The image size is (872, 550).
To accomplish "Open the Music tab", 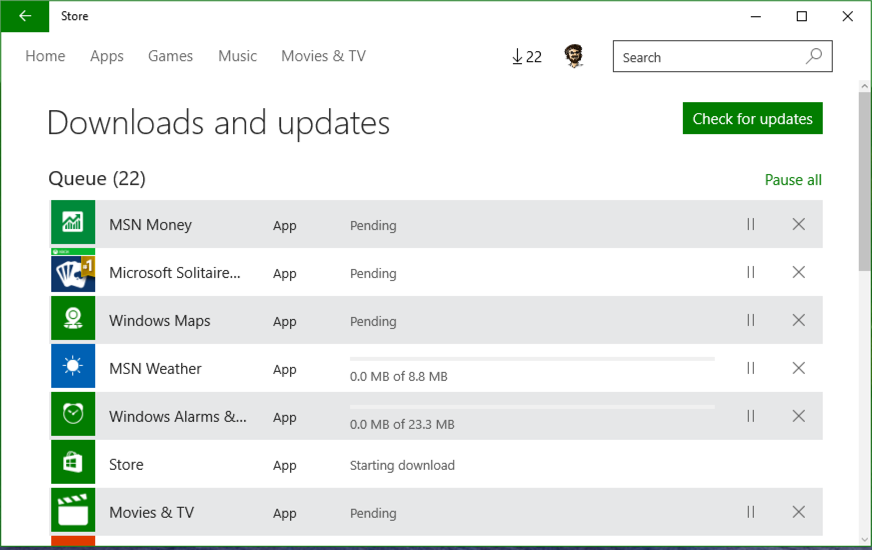I will [237, 56].
